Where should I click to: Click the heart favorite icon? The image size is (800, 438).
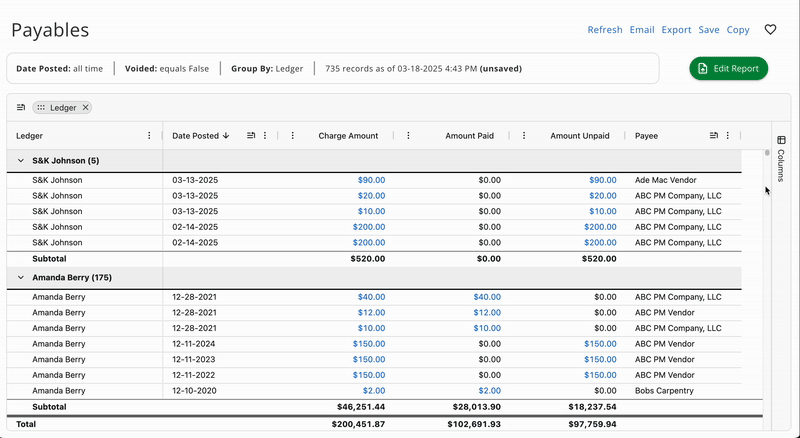pos(770,30)
